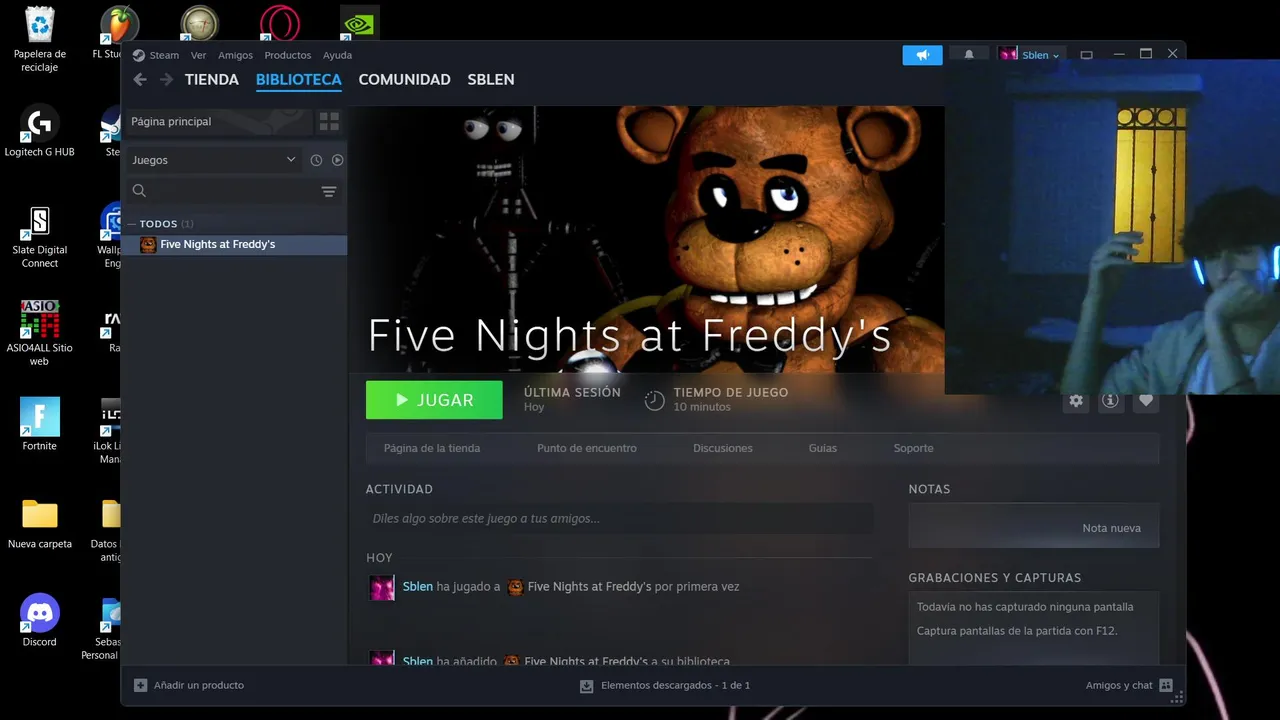Go to the COMUNIDAD tab
The image size is (1280, 720).
404,80
